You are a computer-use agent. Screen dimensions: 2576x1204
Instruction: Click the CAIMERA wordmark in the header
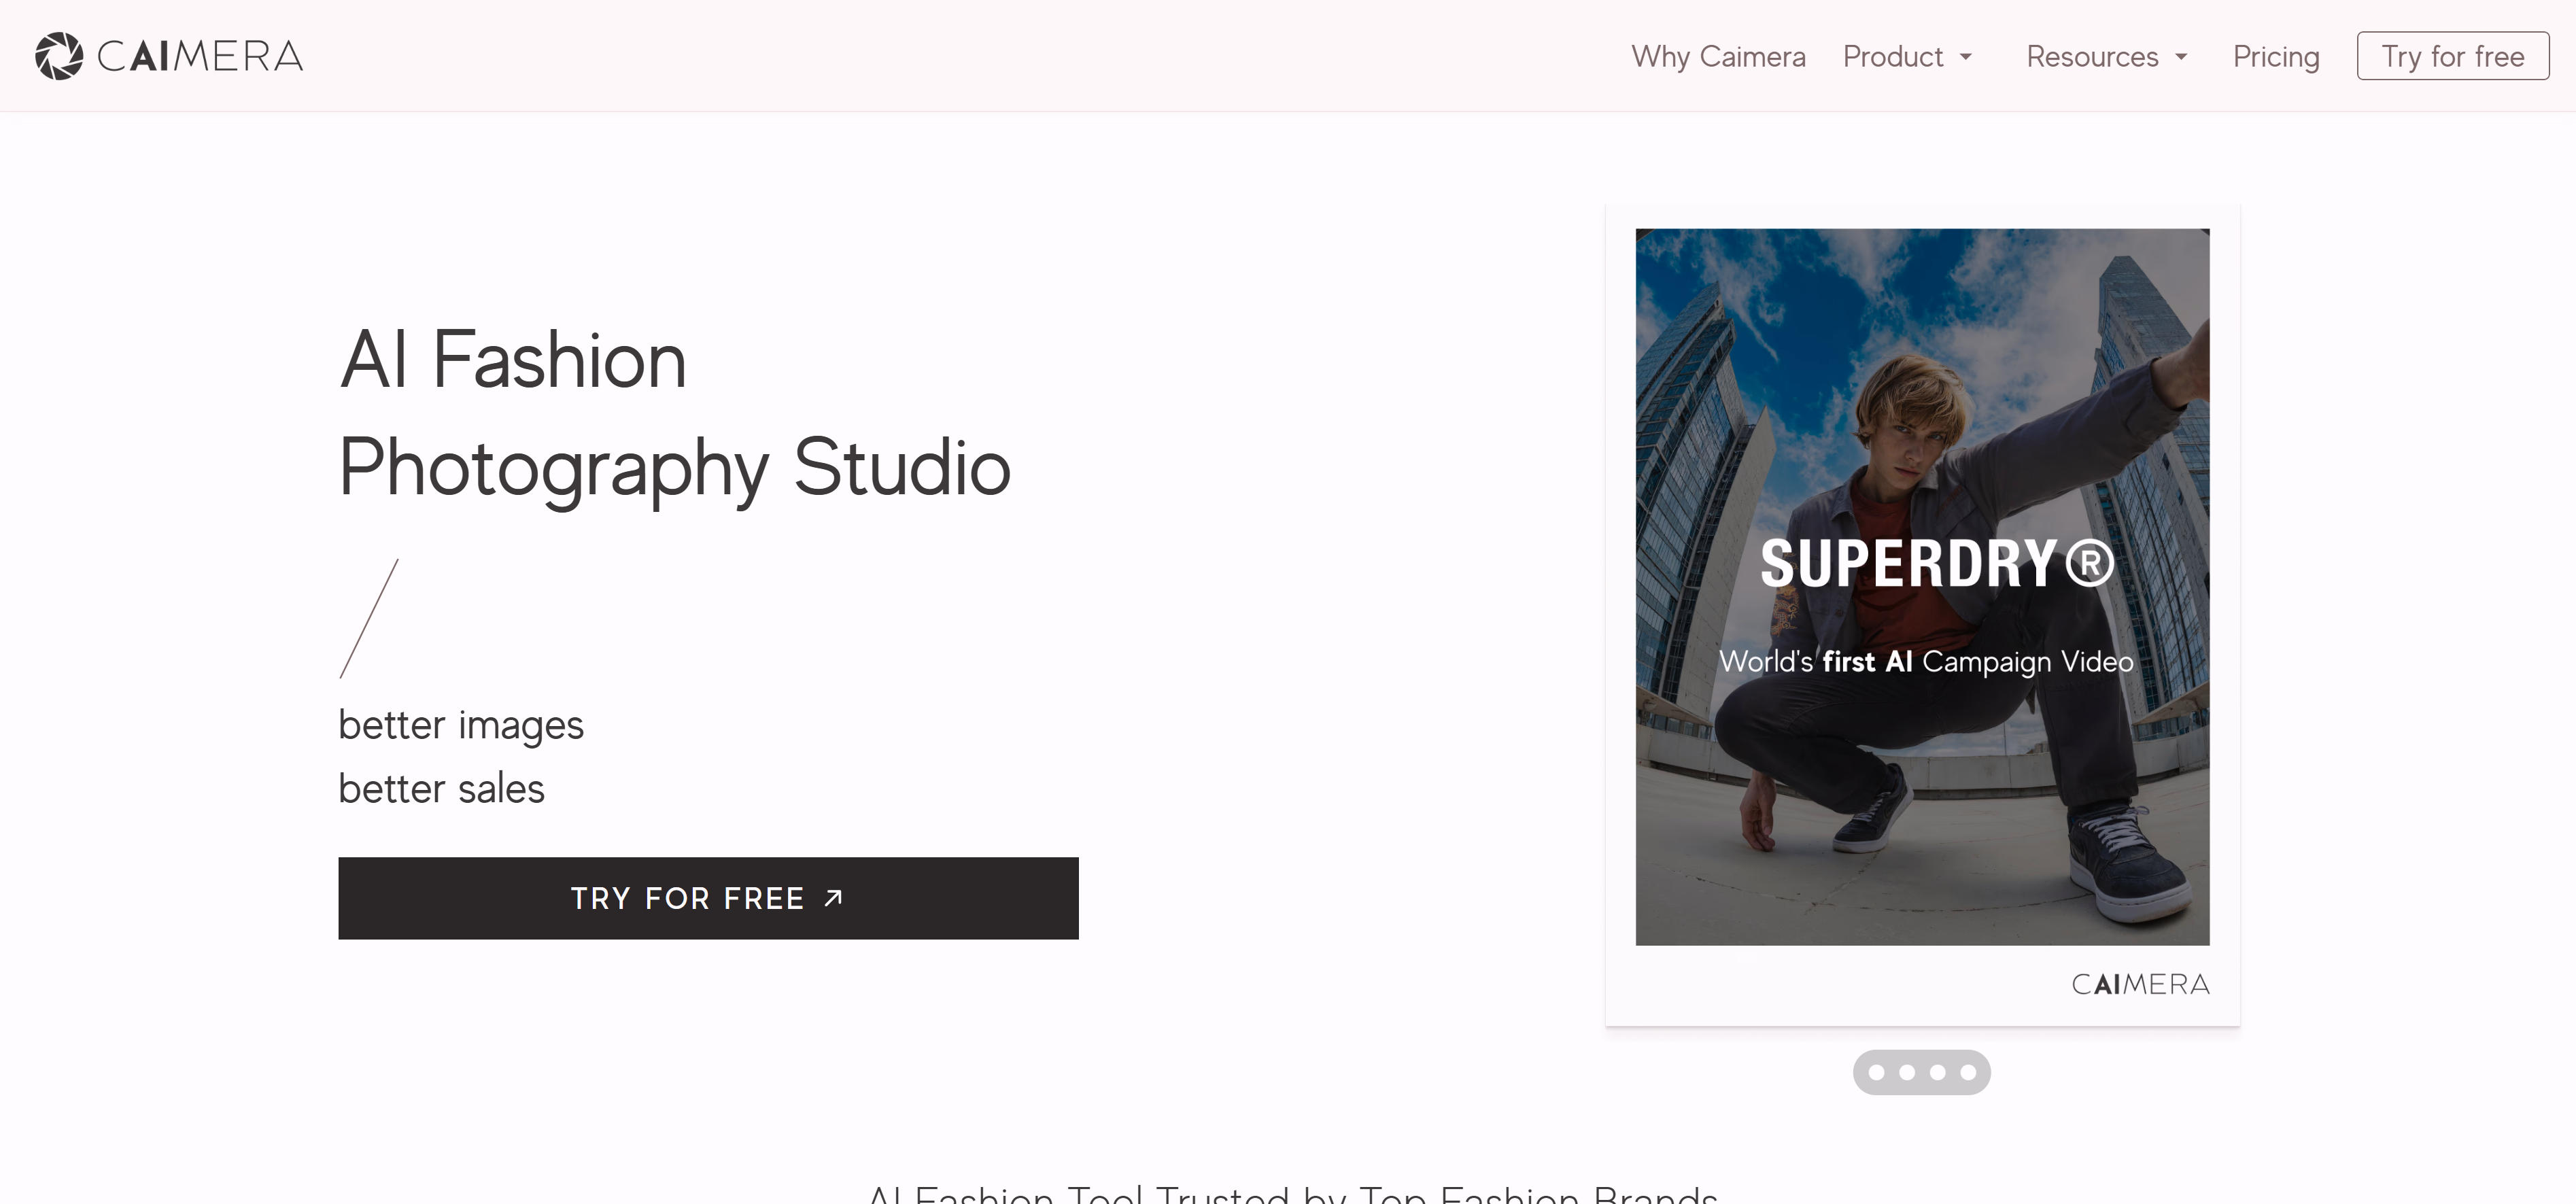click(200, 56)
